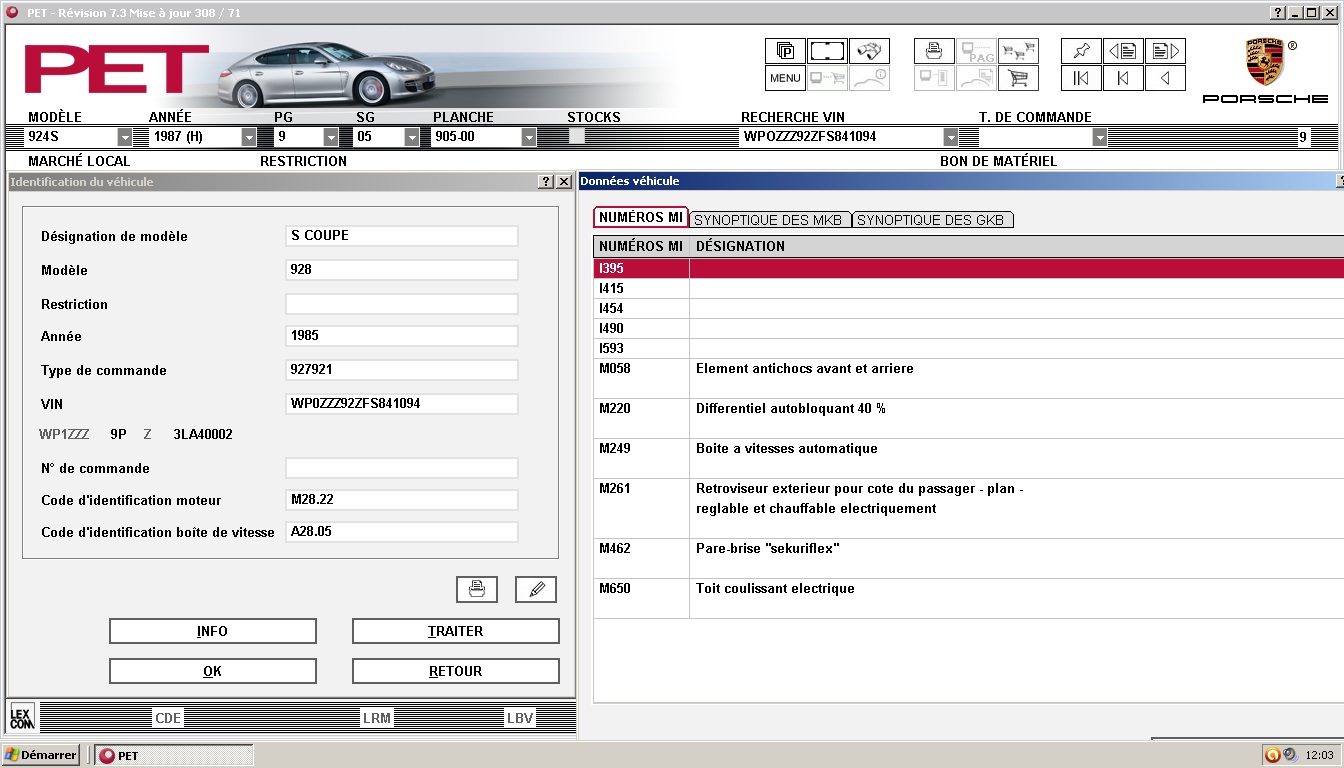Screen dimensions: 1344x768
Task: Click greyed monitor-to-cart icon beside MENU
Action: coord(827,78)
